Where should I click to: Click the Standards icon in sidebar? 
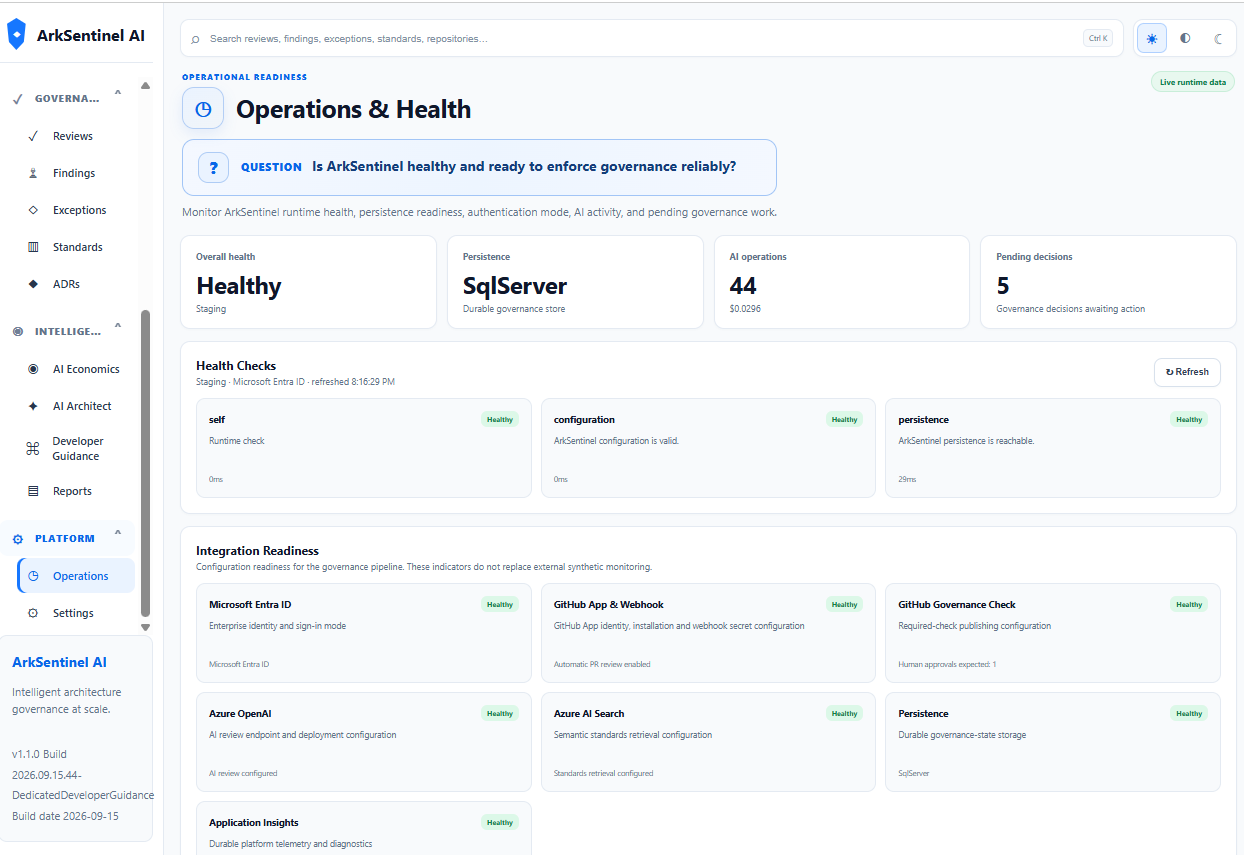pos(33,247)
